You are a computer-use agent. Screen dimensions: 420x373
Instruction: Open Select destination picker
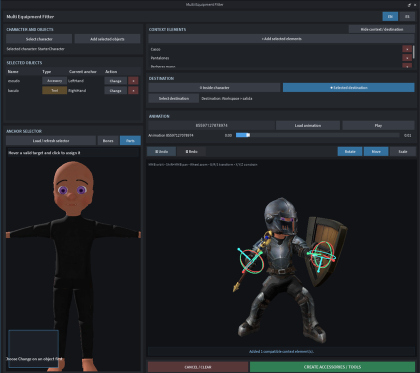click(174, 98)
